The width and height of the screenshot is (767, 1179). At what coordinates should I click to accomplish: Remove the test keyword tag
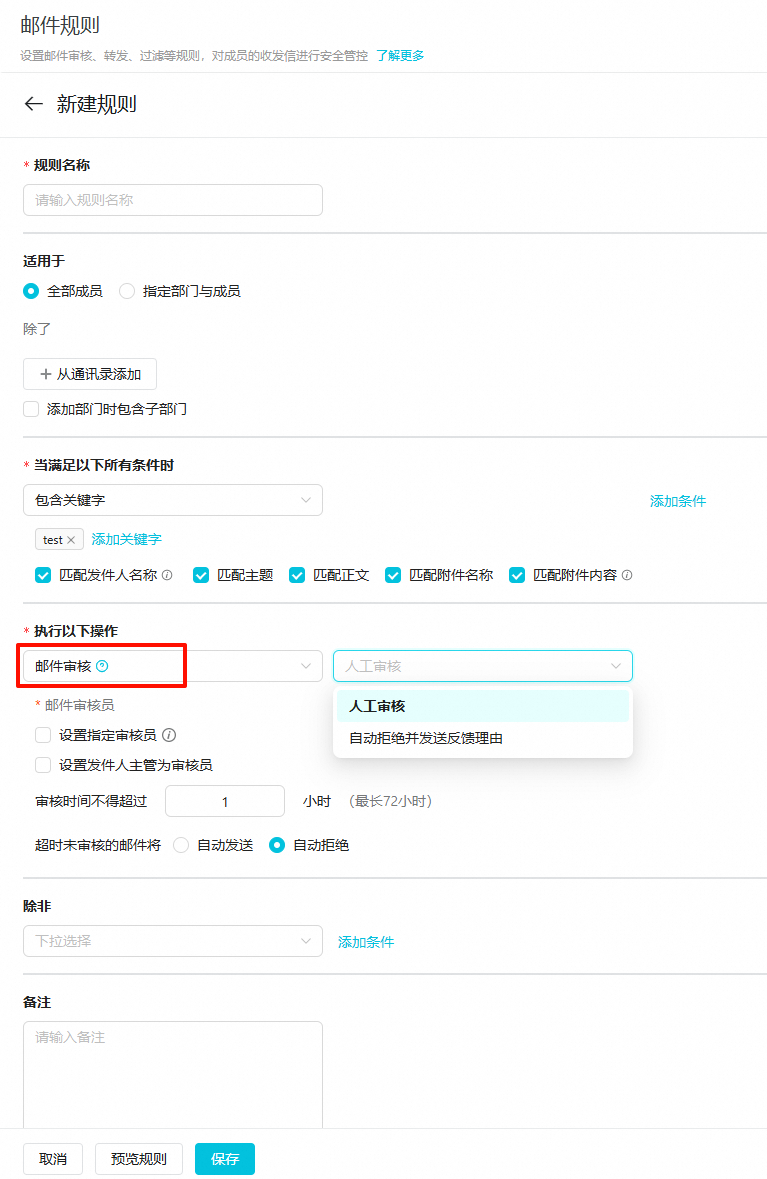pyautogui.click(x=71, y=540)
